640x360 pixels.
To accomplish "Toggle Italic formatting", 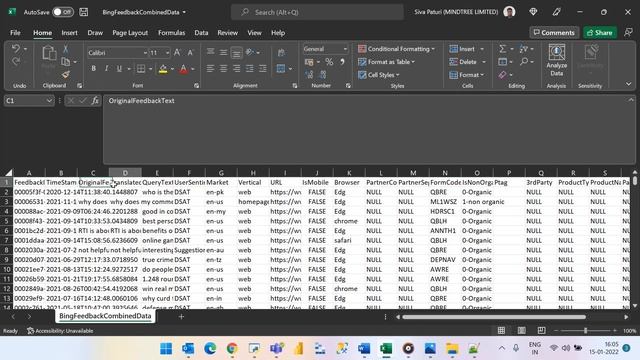I will [106, 69].
